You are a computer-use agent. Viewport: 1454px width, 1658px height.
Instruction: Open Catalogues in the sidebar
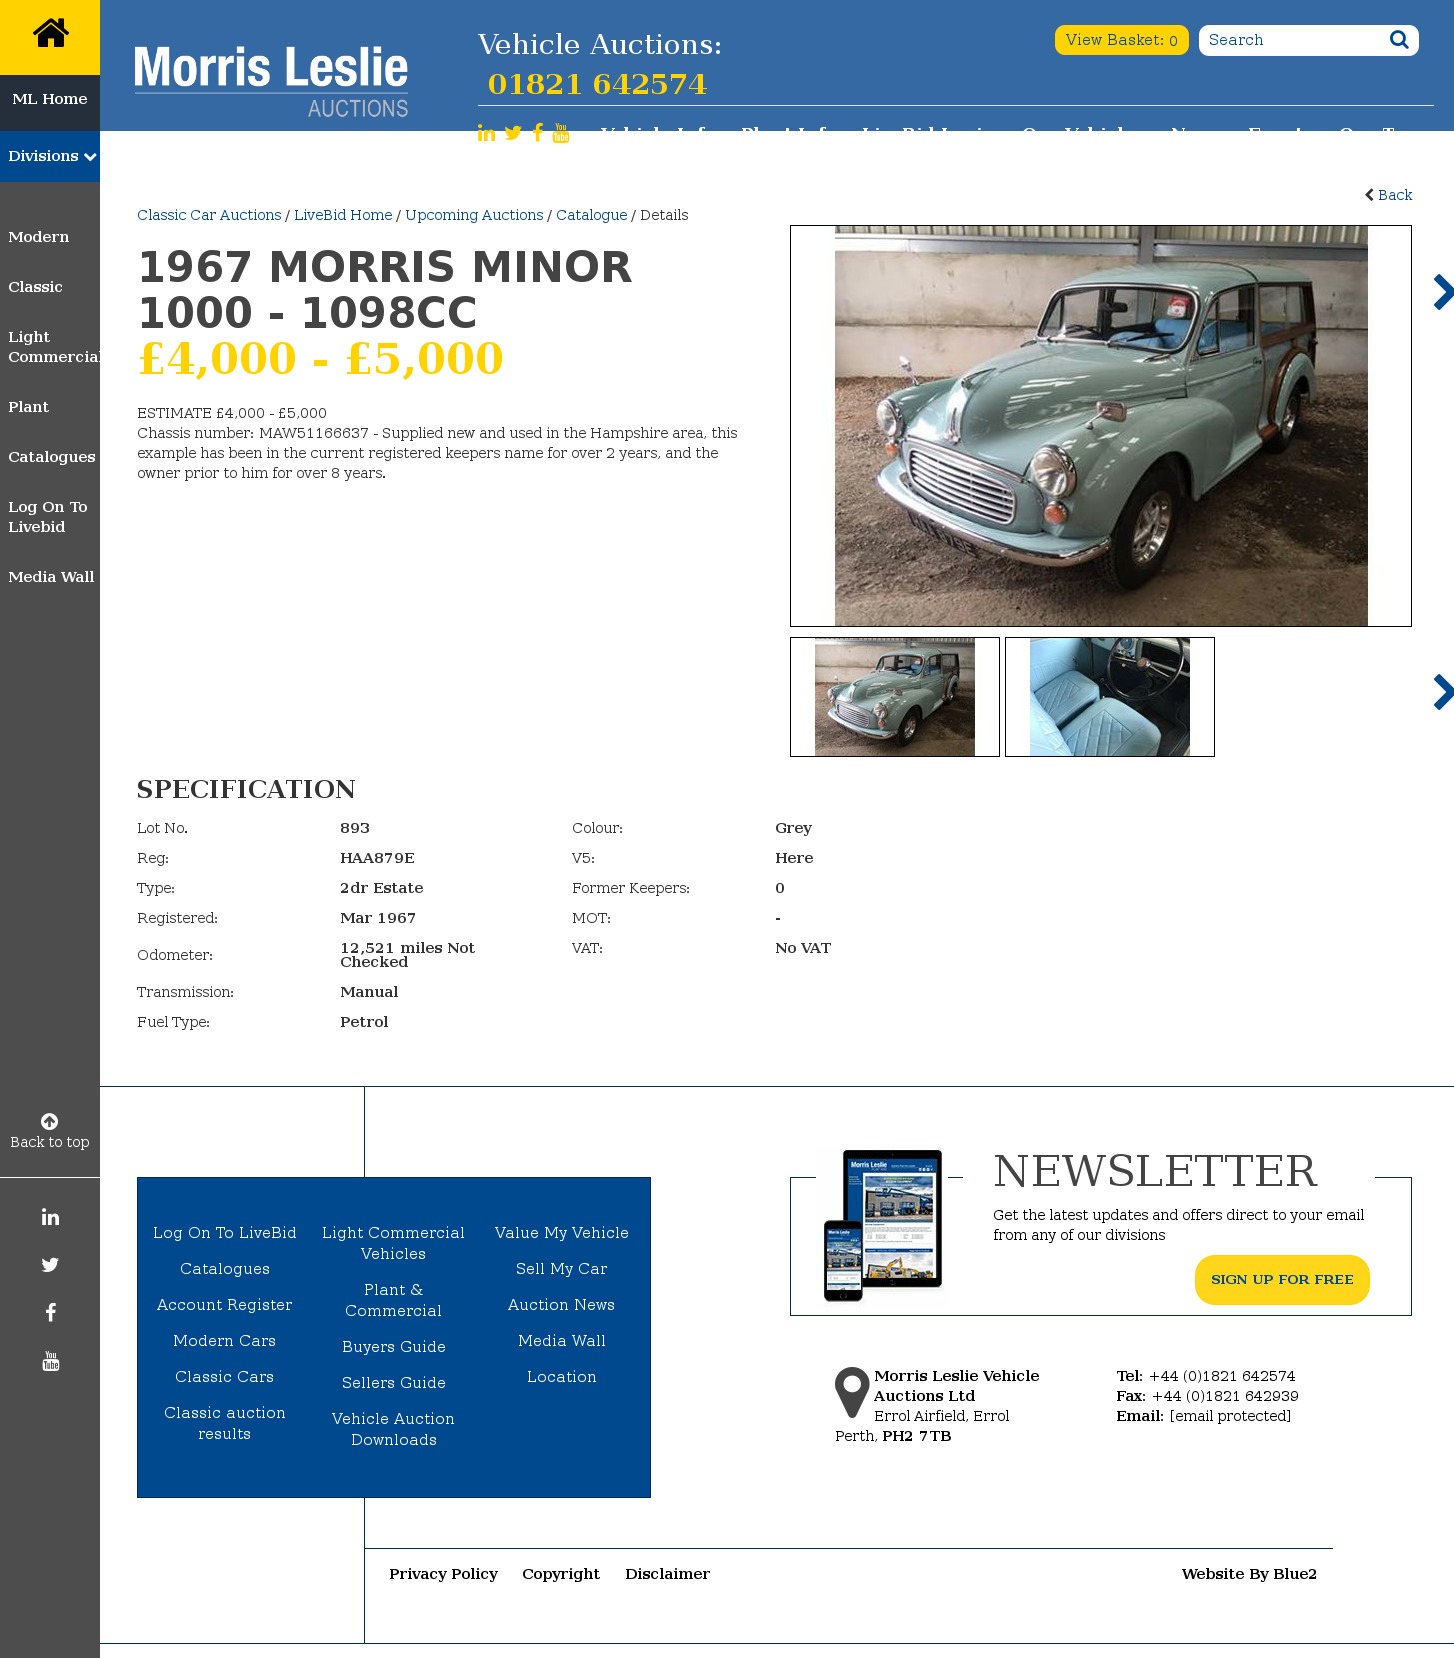(x=52, y=457)
